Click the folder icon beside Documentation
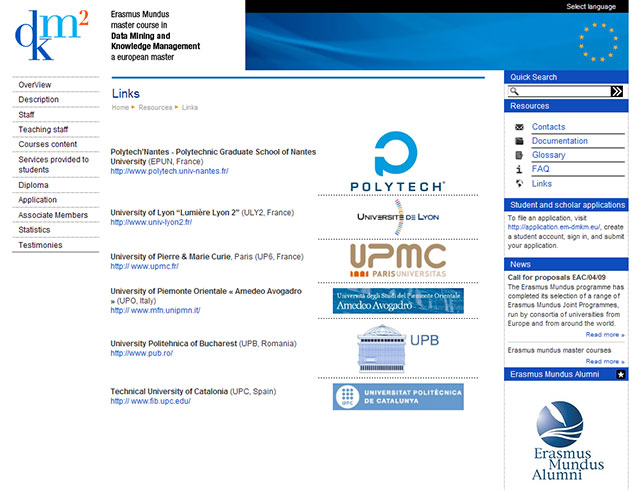 click(x=519, y=141)
